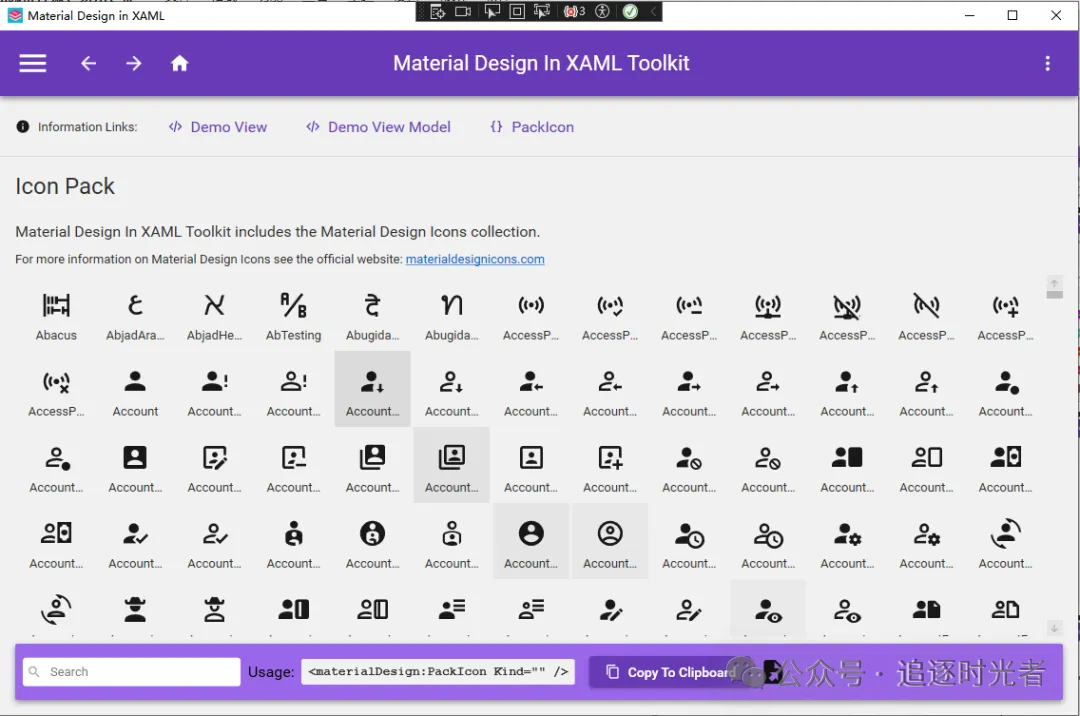The width and height of the screenshot is (1080, 716).
Task: Select filled Account alert exclamation icon
Action: point(214,390)
